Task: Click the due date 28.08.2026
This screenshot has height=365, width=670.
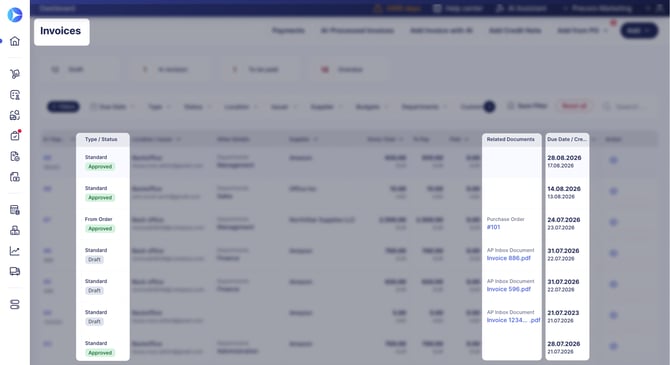Action: (564, 158)
